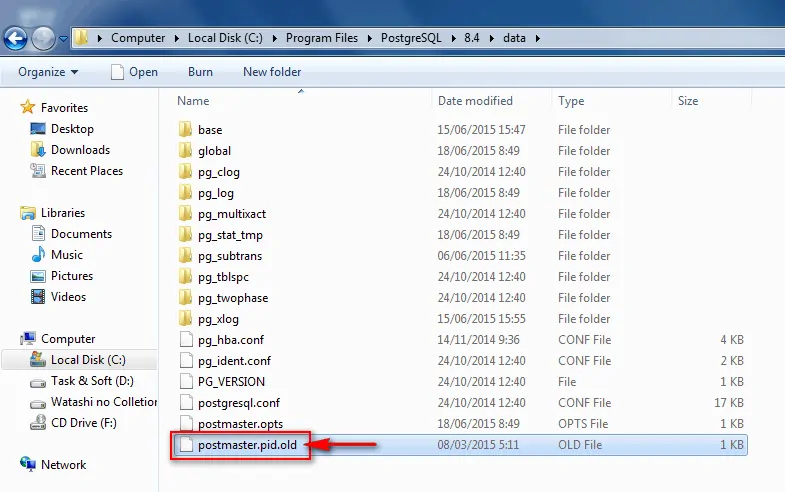Select Task & Soft (D:) drive
The height and width of the screenshot is (492, 785).
point(92,381)
